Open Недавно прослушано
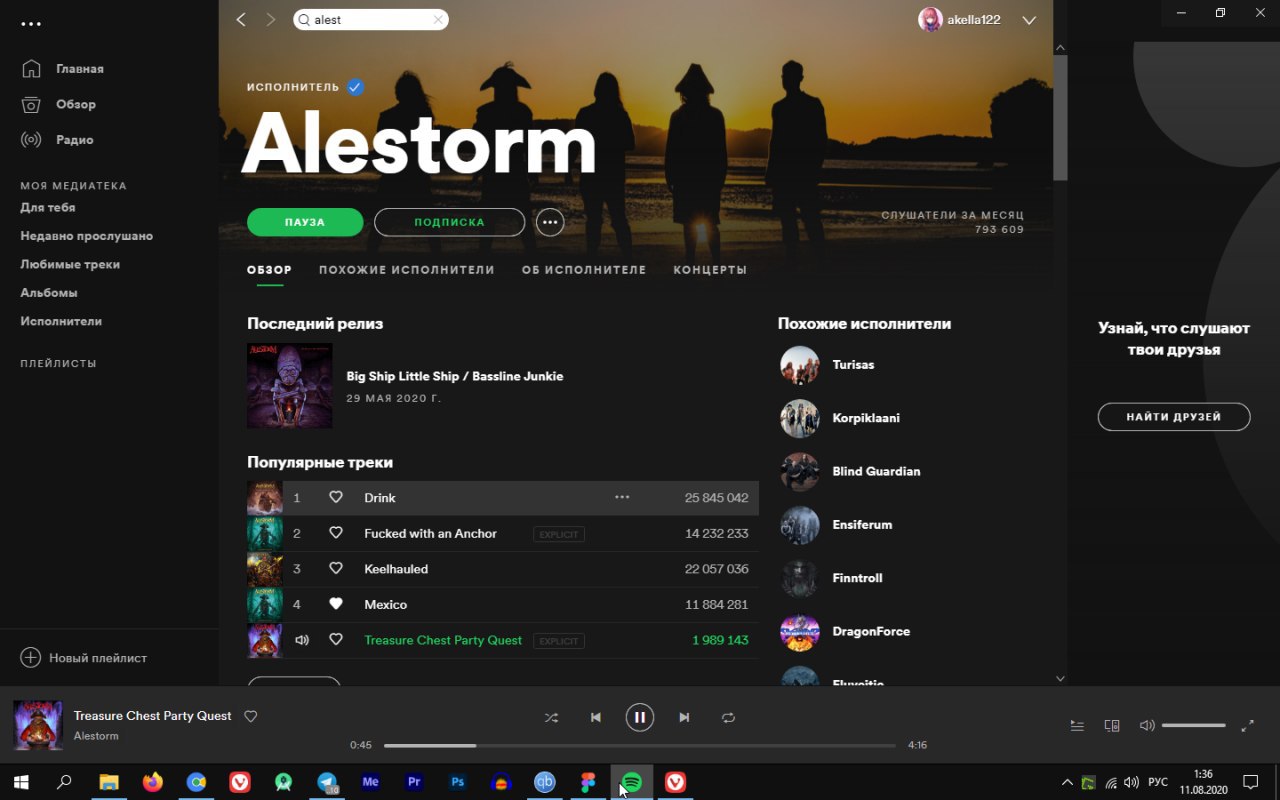The width and height of the screenshot is (1280, 800). coord(87,236)
